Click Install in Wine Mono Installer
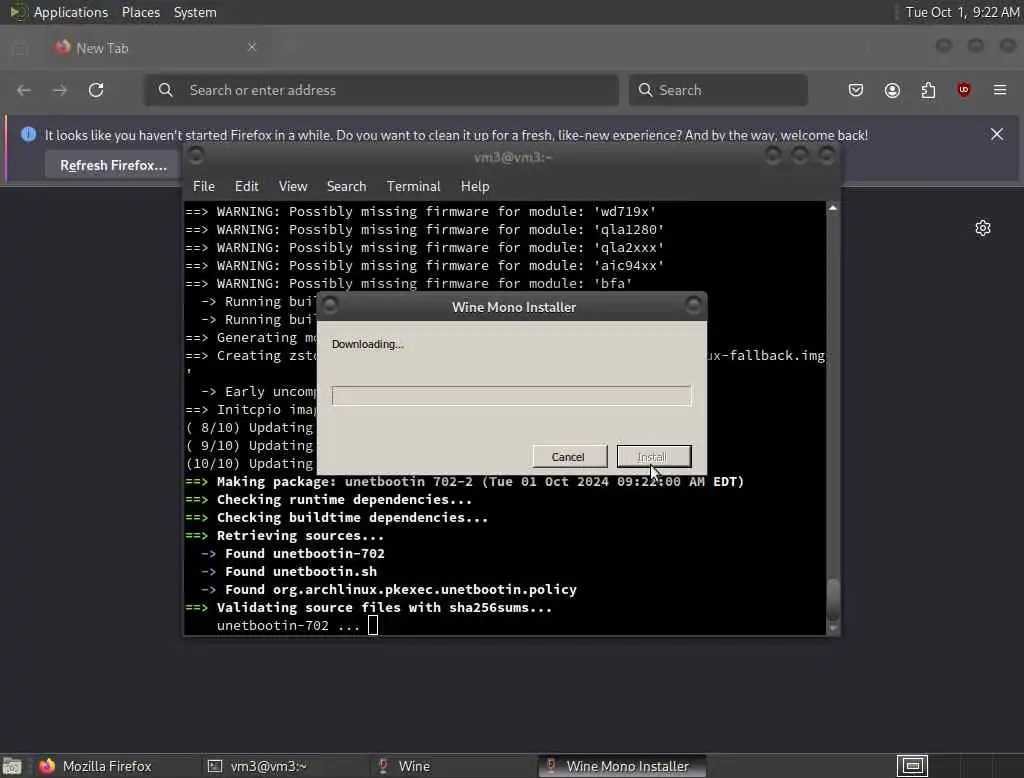 click(654, 457)
